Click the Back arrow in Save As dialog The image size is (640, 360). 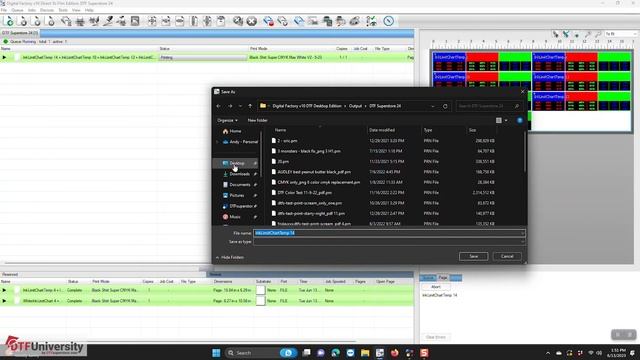(219, 106)
